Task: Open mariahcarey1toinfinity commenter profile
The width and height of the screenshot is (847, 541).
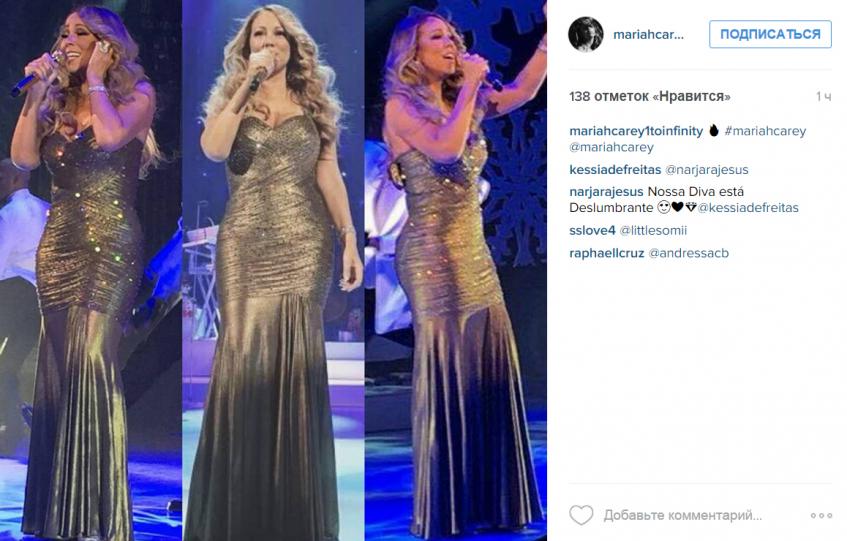Action: point(636,131)
